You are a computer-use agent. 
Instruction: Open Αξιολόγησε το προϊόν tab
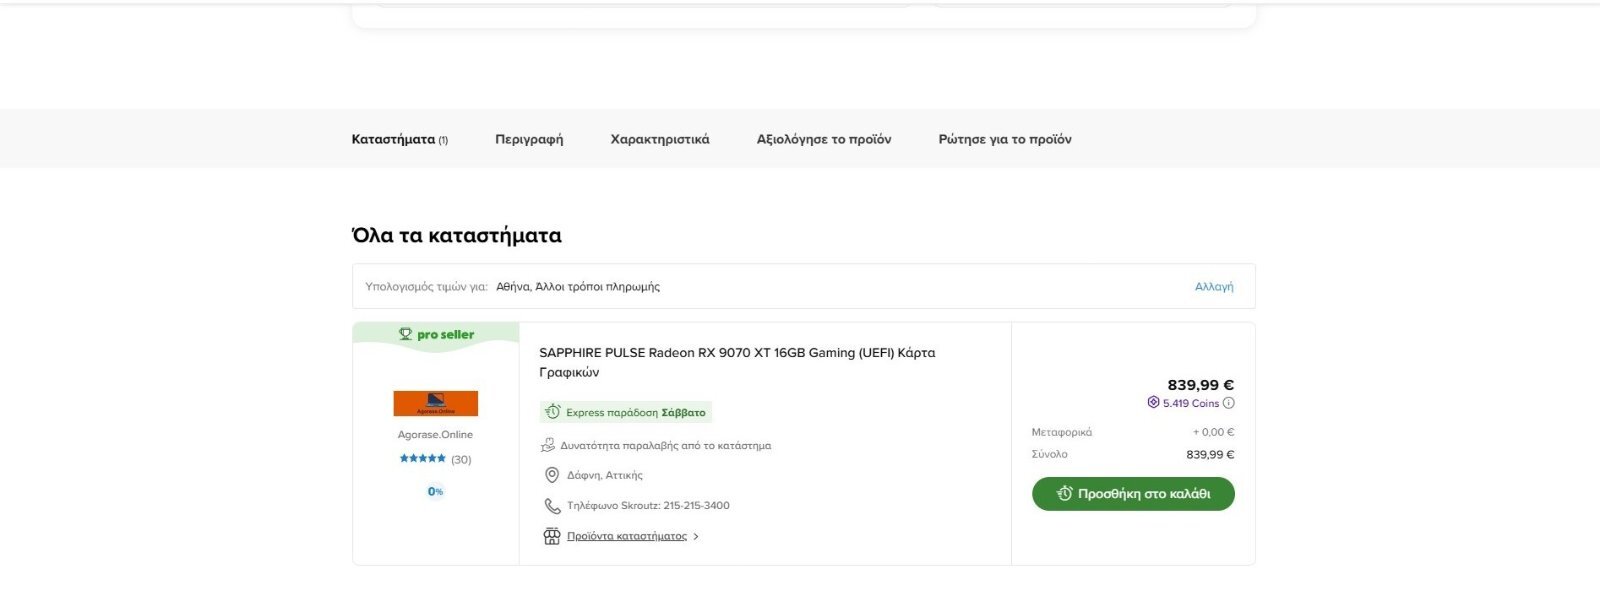point(824,139)
